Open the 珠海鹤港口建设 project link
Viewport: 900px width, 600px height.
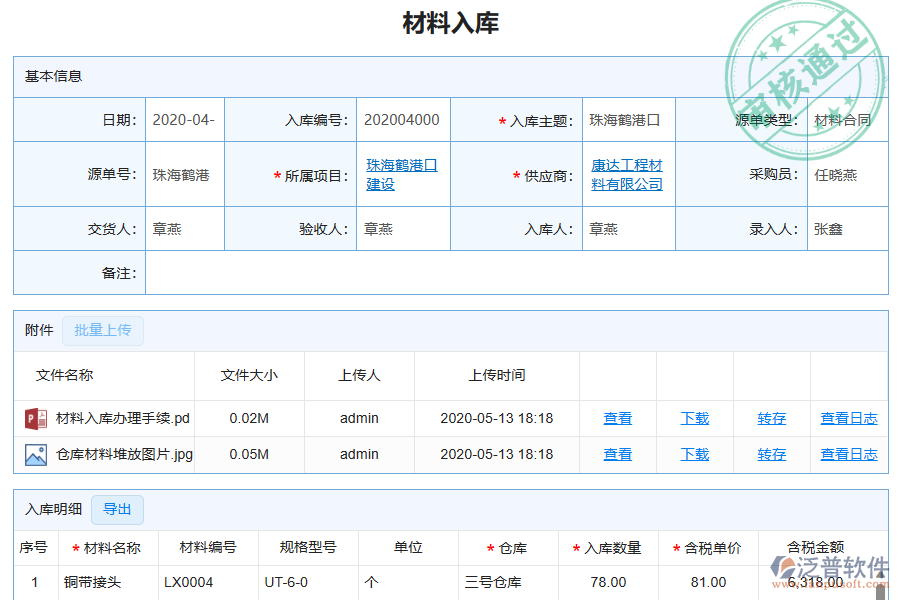pos(400,173)
